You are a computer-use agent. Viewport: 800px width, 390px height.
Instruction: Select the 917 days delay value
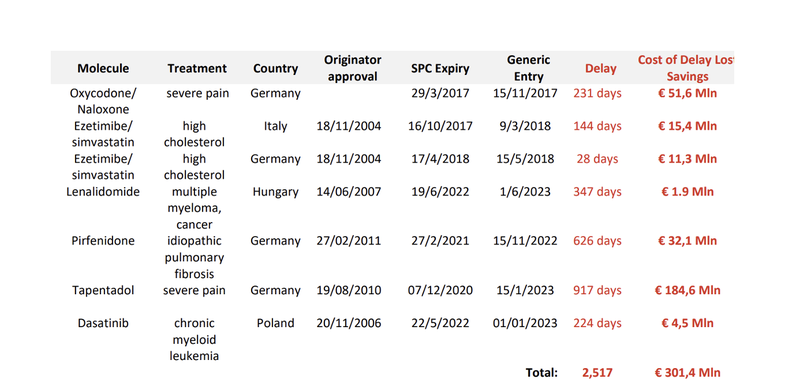(x=597, y=290)
